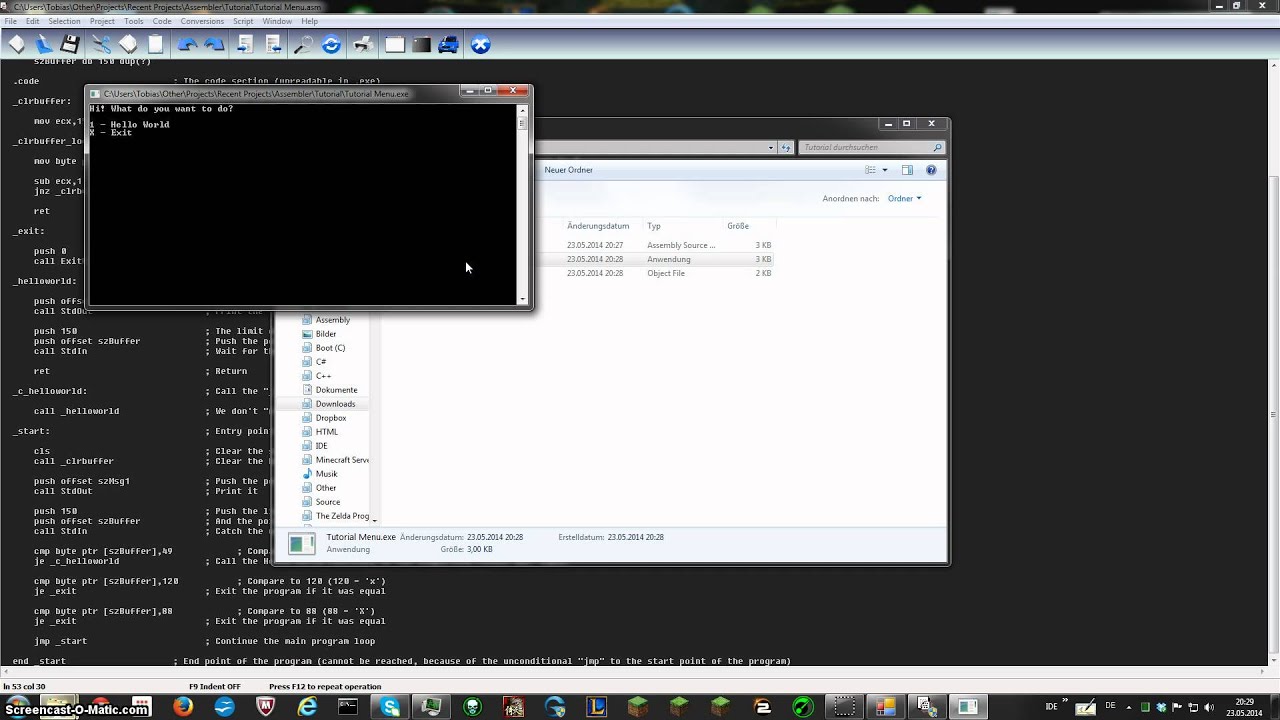Open the Selection menu
The image size is (1280, 720).
click(x=64, y=21)
